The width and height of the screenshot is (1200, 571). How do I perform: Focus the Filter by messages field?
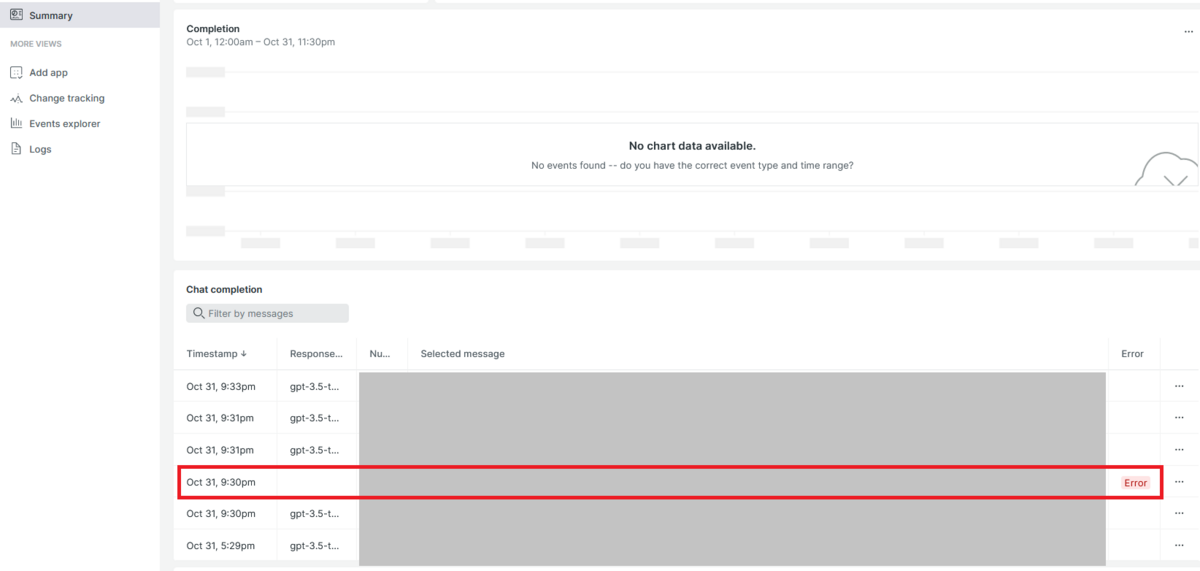coord(267,313)
